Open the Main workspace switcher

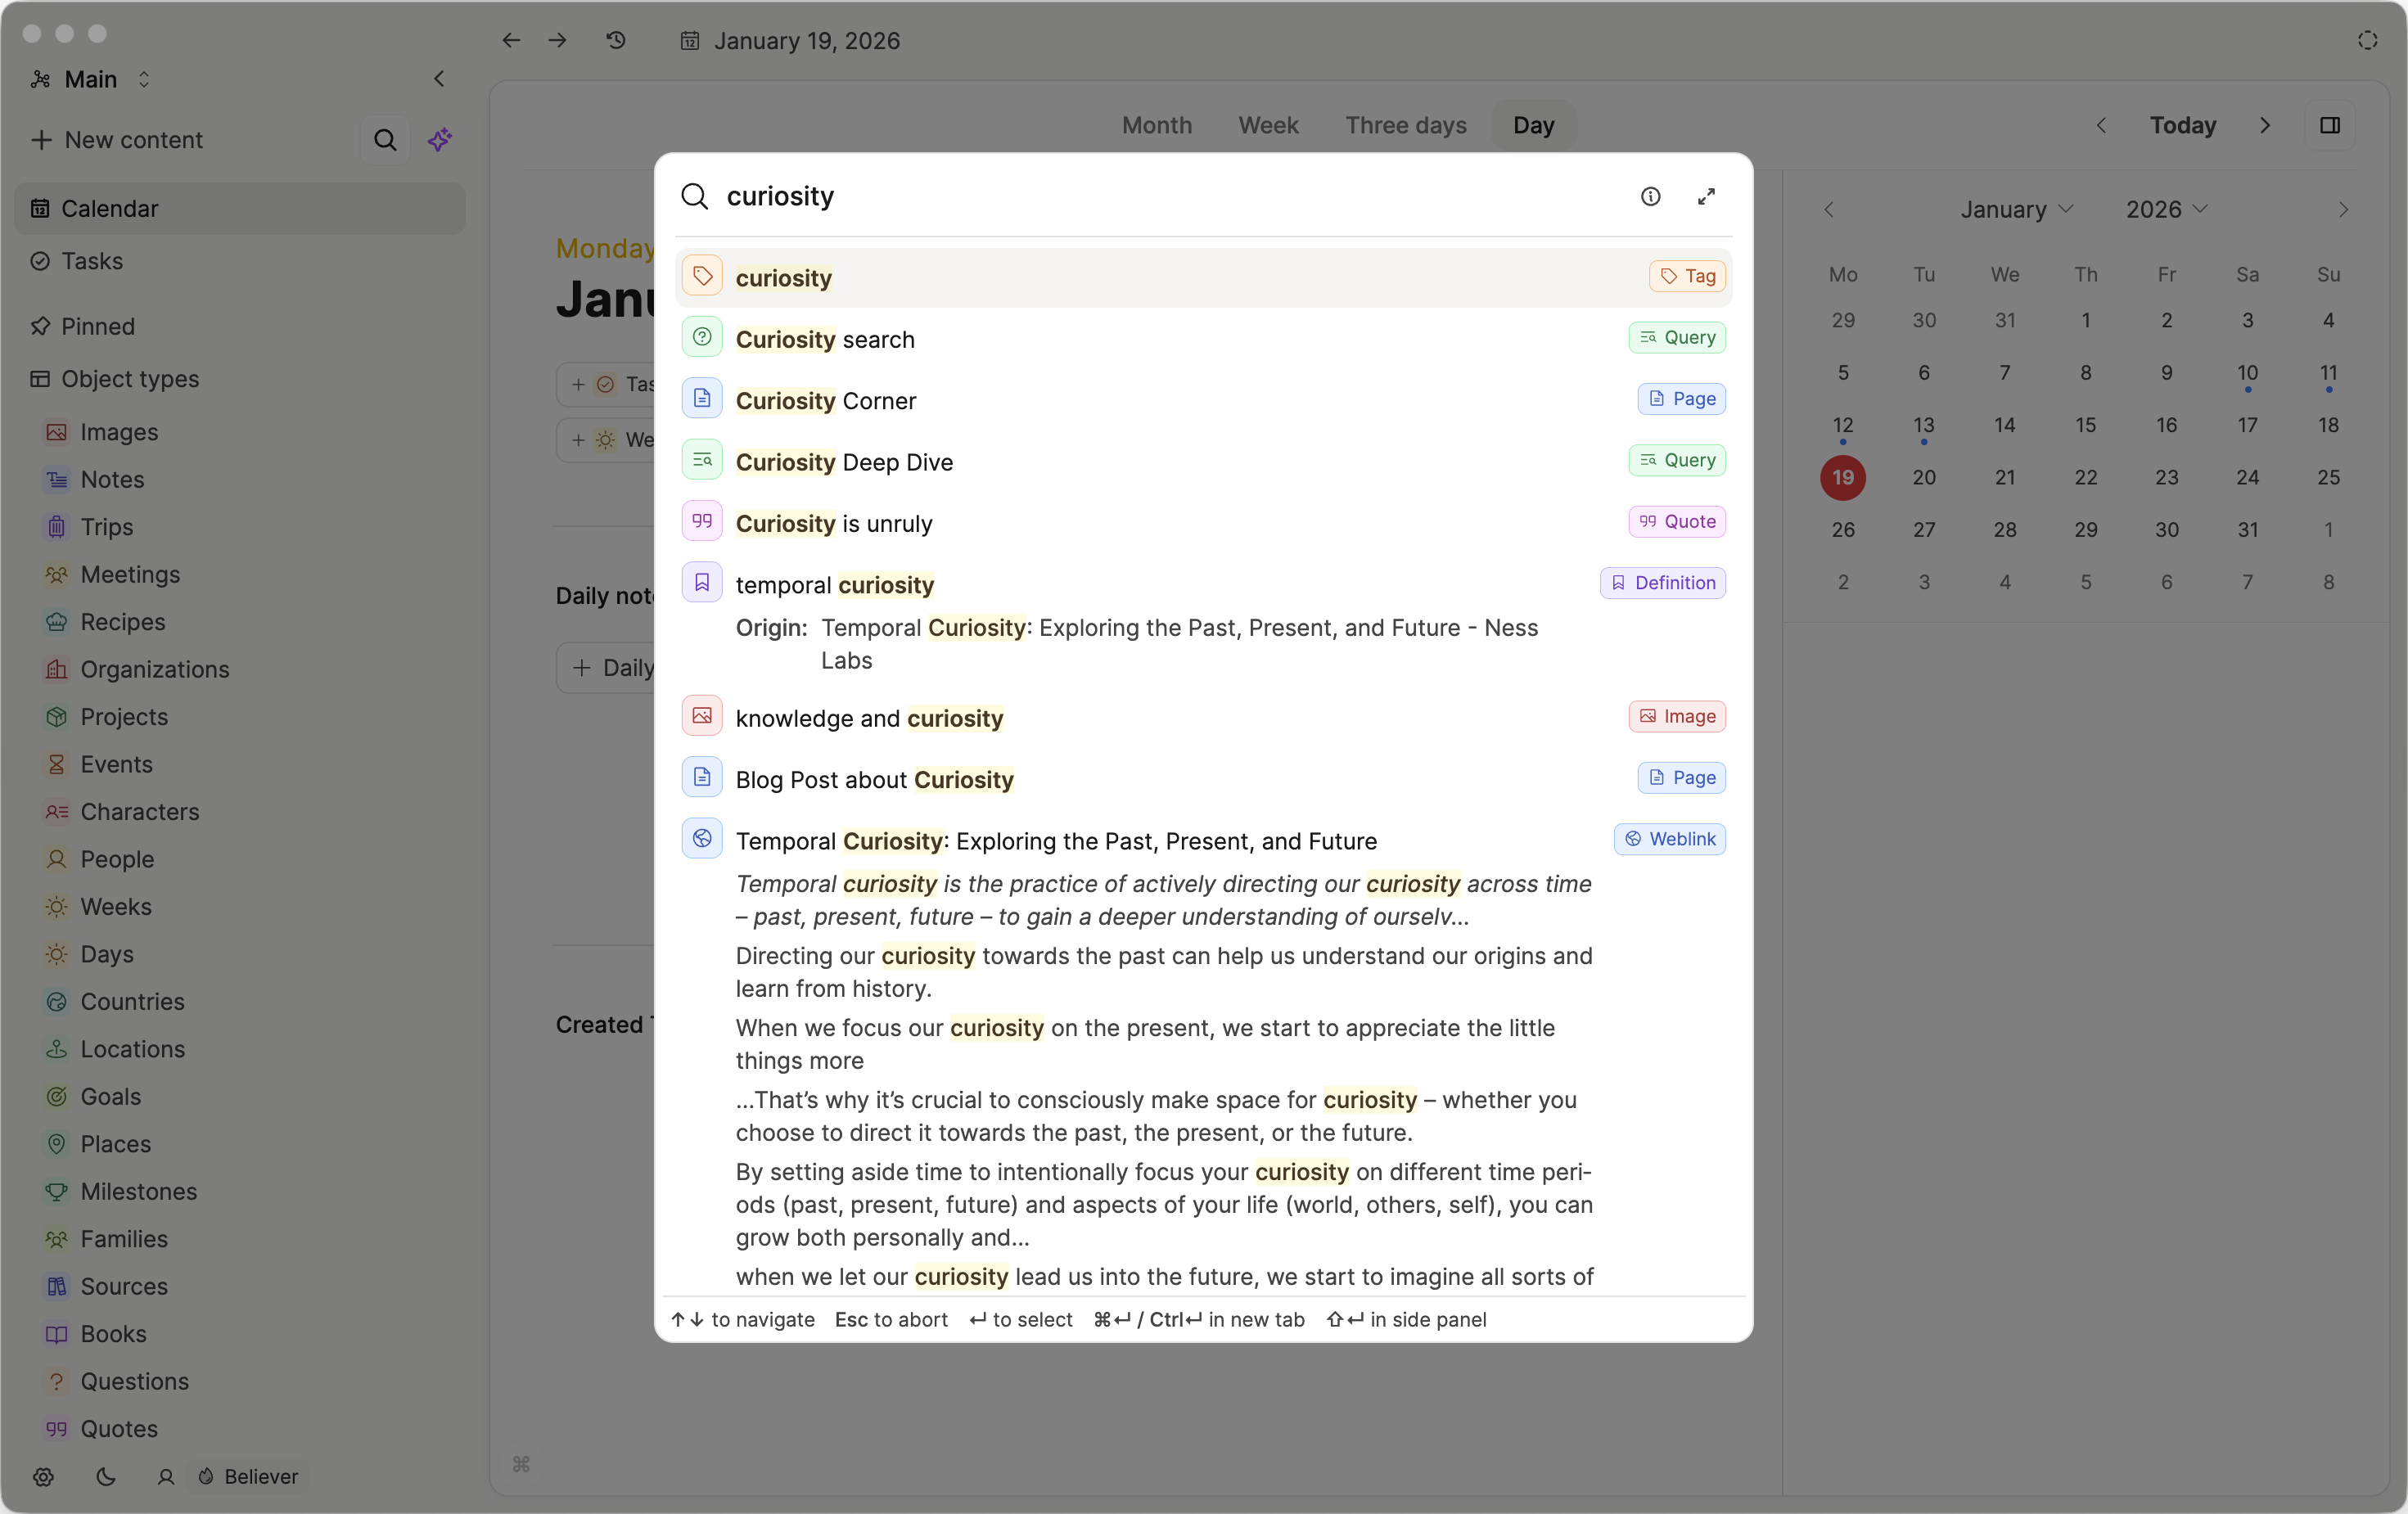[x=90, y=79]
